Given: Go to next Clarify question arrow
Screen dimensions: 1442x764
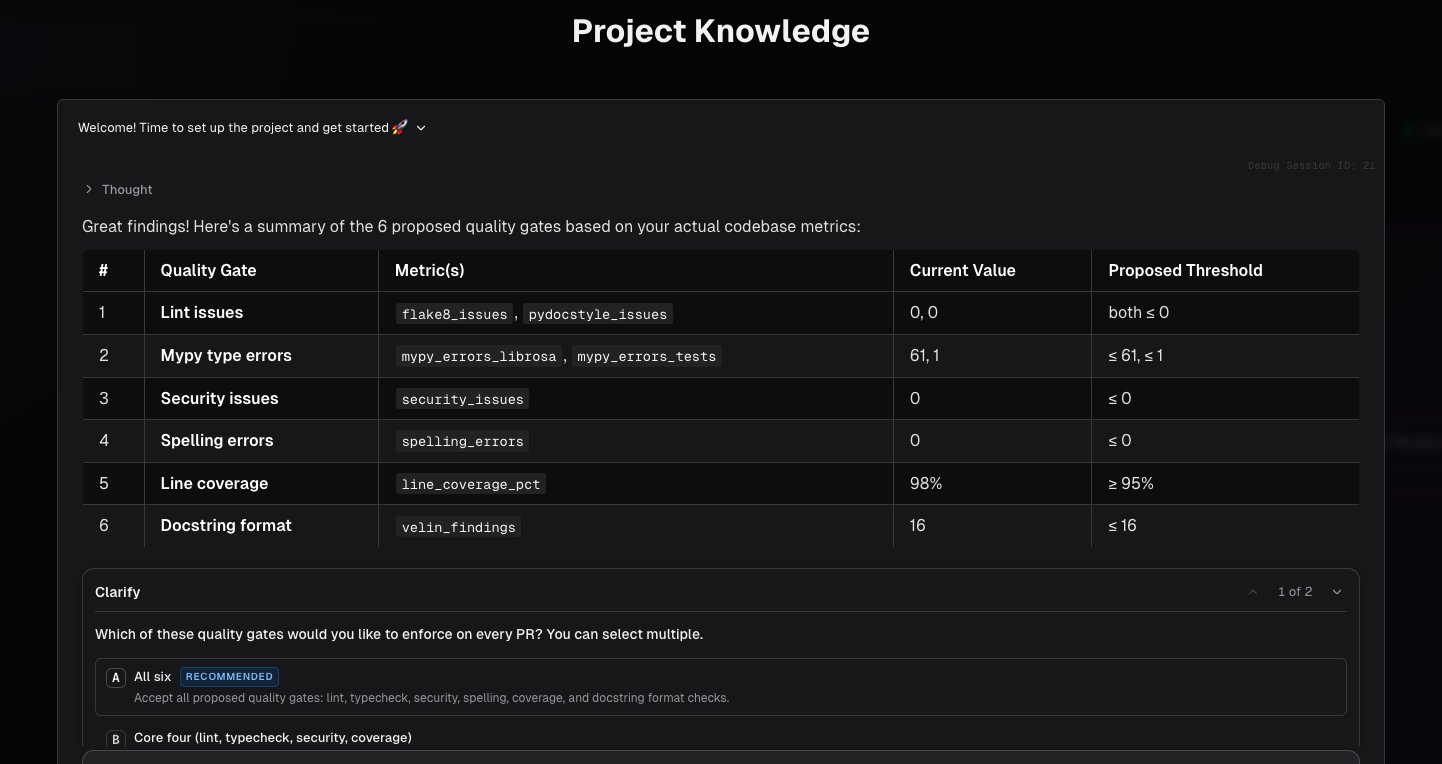Looking at the screenshot, I should 1337,592.
